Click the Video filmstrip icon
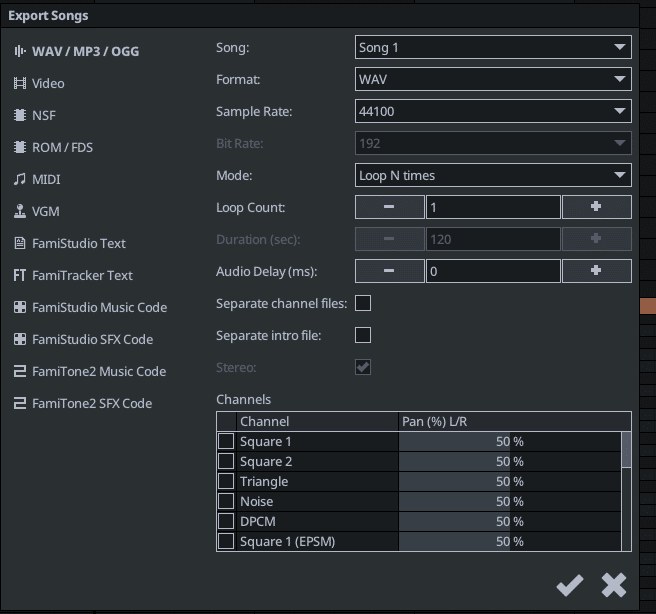 point(20,83)
